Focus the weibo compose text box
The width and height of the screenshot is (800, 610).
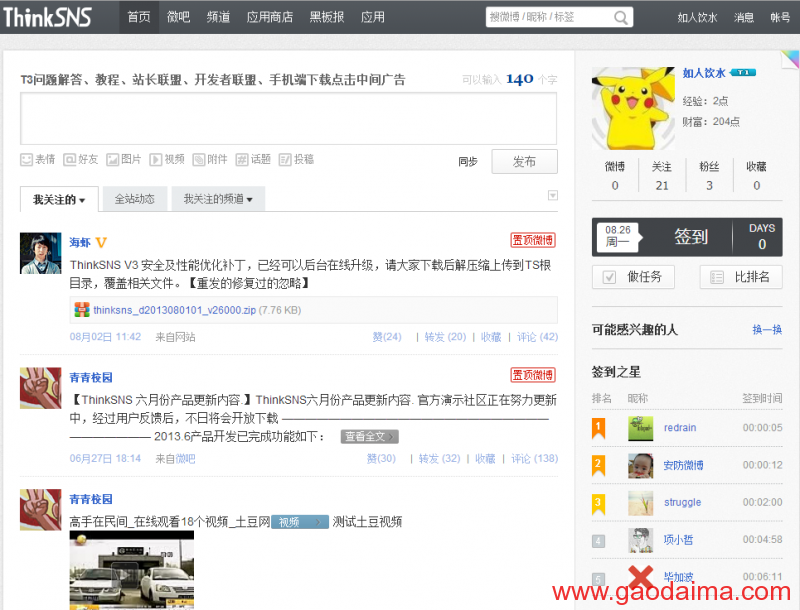pyautogui.click(x=288, y=118)
